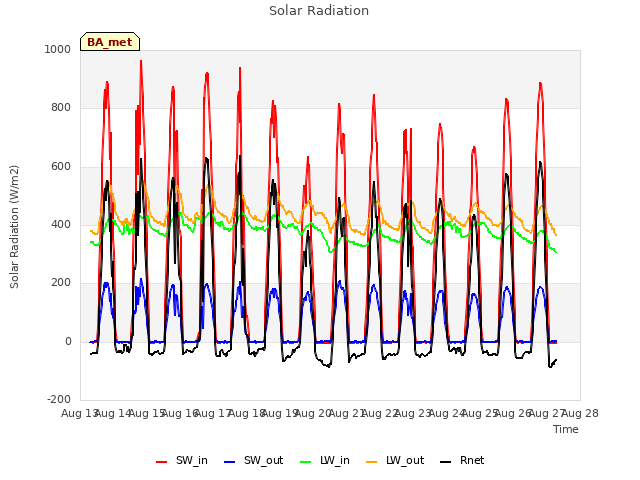
Task: Click the Aug 22 x-axis label
Action: coord(380,413)
